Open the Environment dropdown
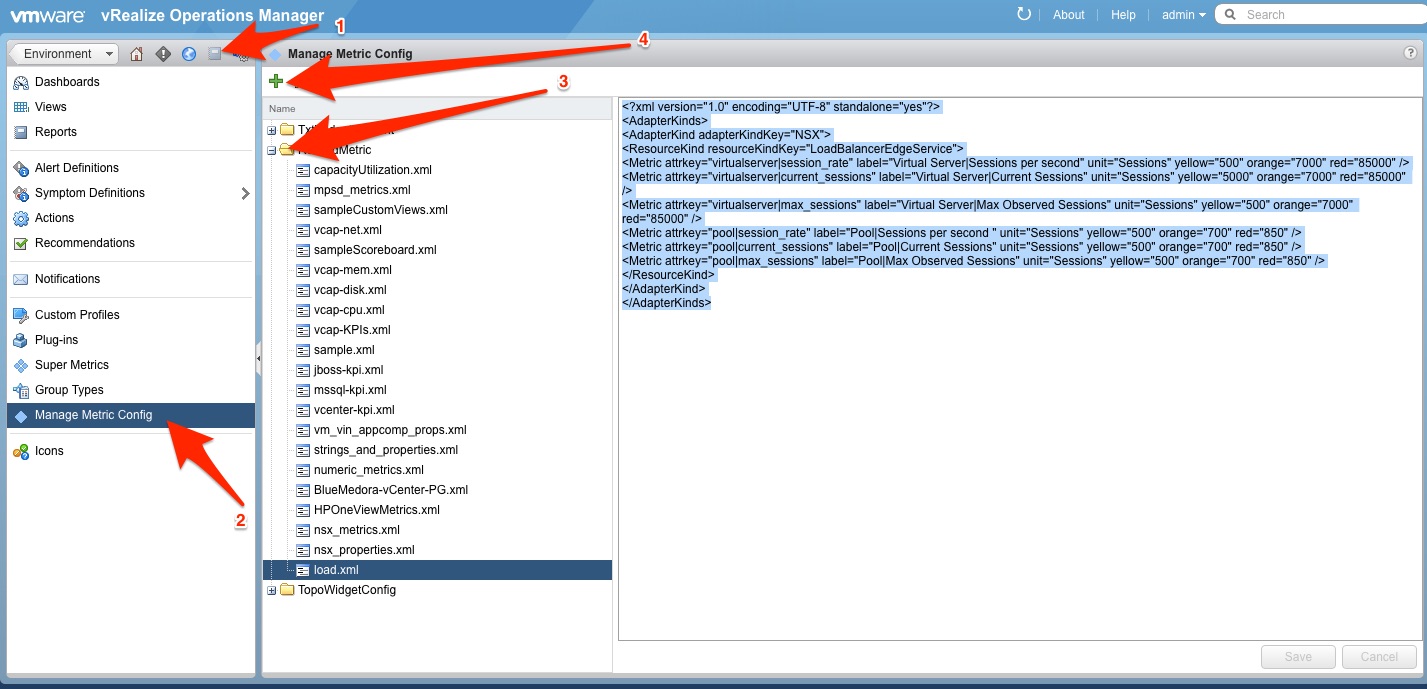 pos(64,54)
